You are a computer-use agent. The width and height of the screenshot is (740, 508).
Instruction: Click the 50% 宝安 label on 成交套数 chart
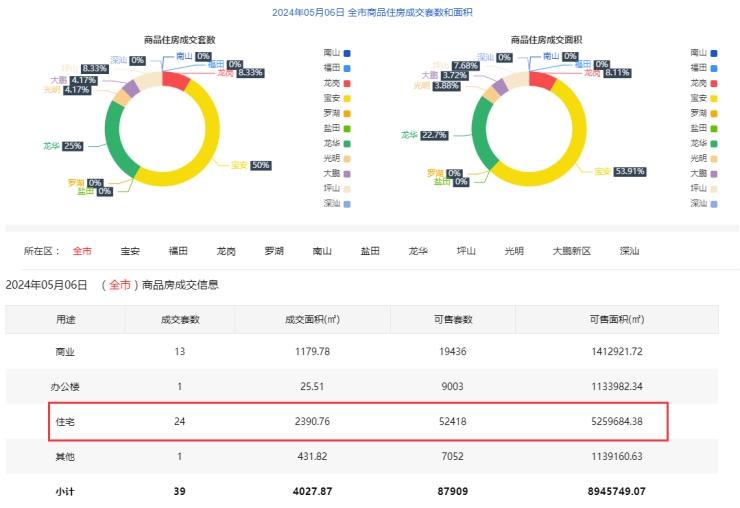pos(260,165)
